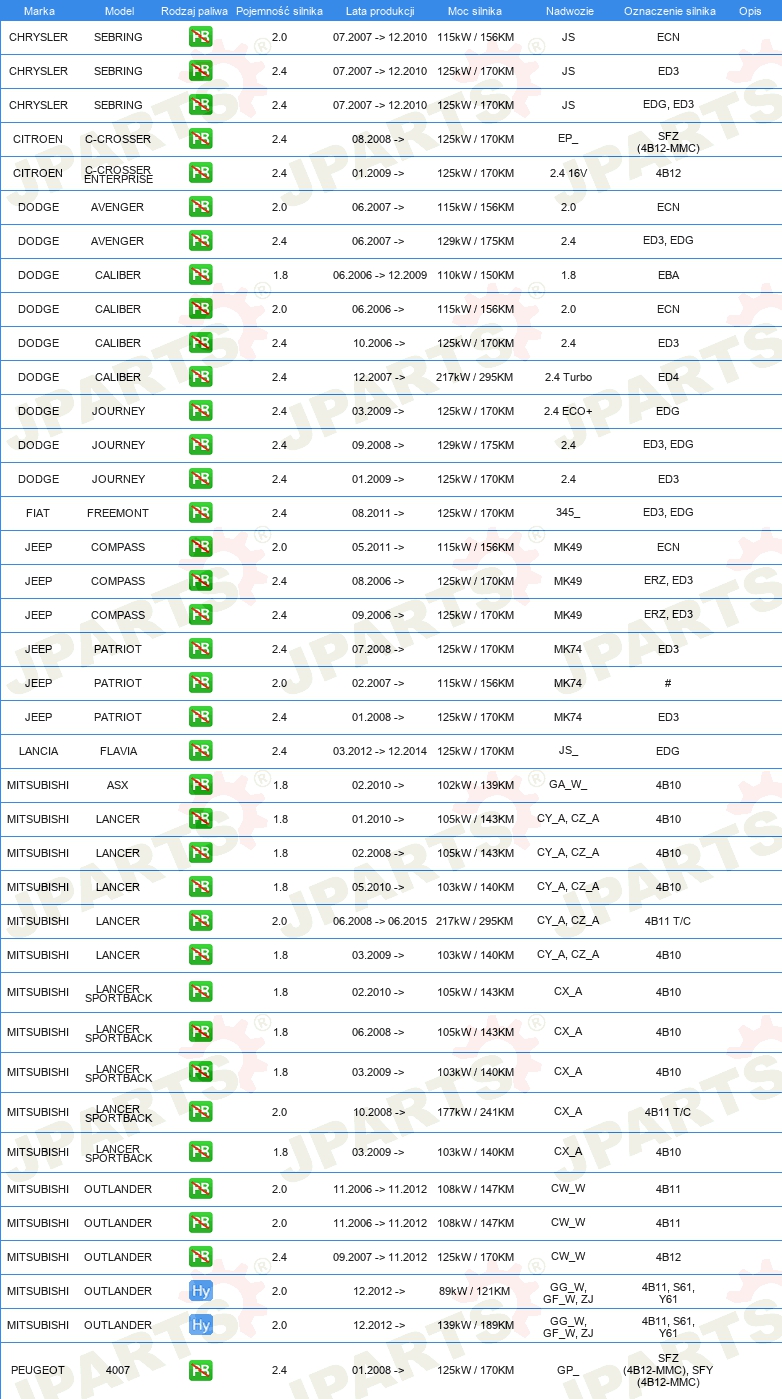Click petrol icon in Jeep Compass 2.0 row
Viewport: 782px width, 1399px height.
click(x=200, y=548)
